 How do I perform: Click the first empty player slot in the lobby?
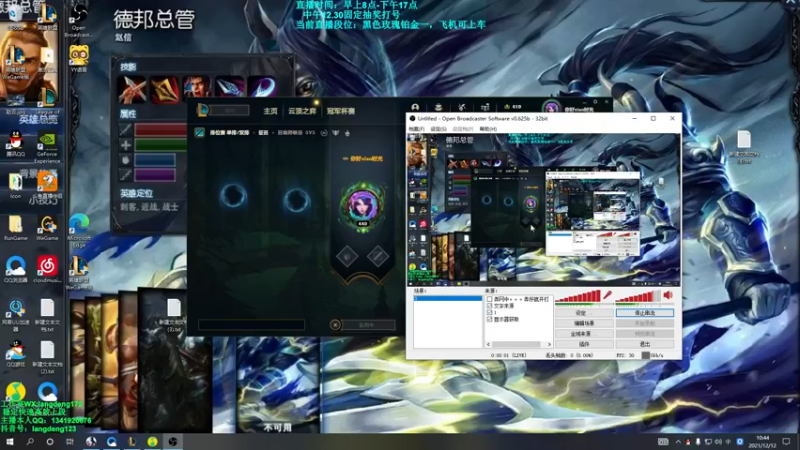233,196
